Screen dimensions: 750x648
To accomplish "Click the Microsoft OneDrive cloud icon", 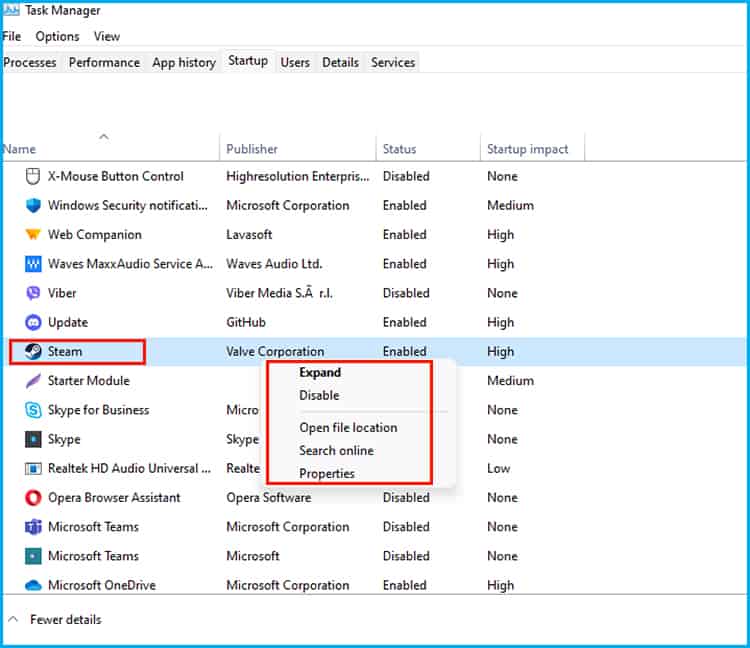I will click(33, 585).
